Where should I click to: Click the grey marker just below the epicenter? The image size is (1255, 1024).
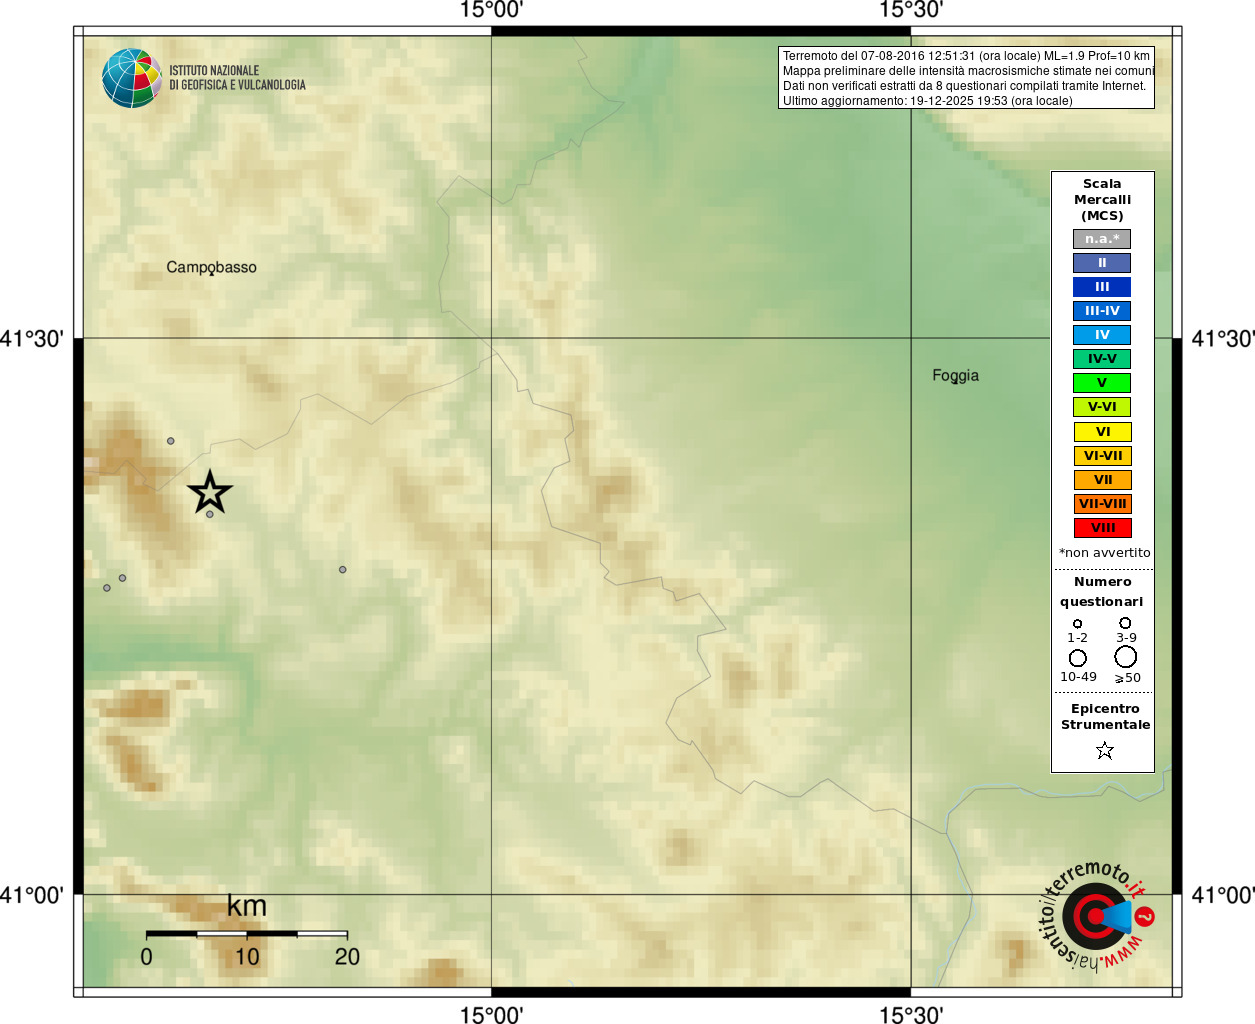click(x=210, y=514)
